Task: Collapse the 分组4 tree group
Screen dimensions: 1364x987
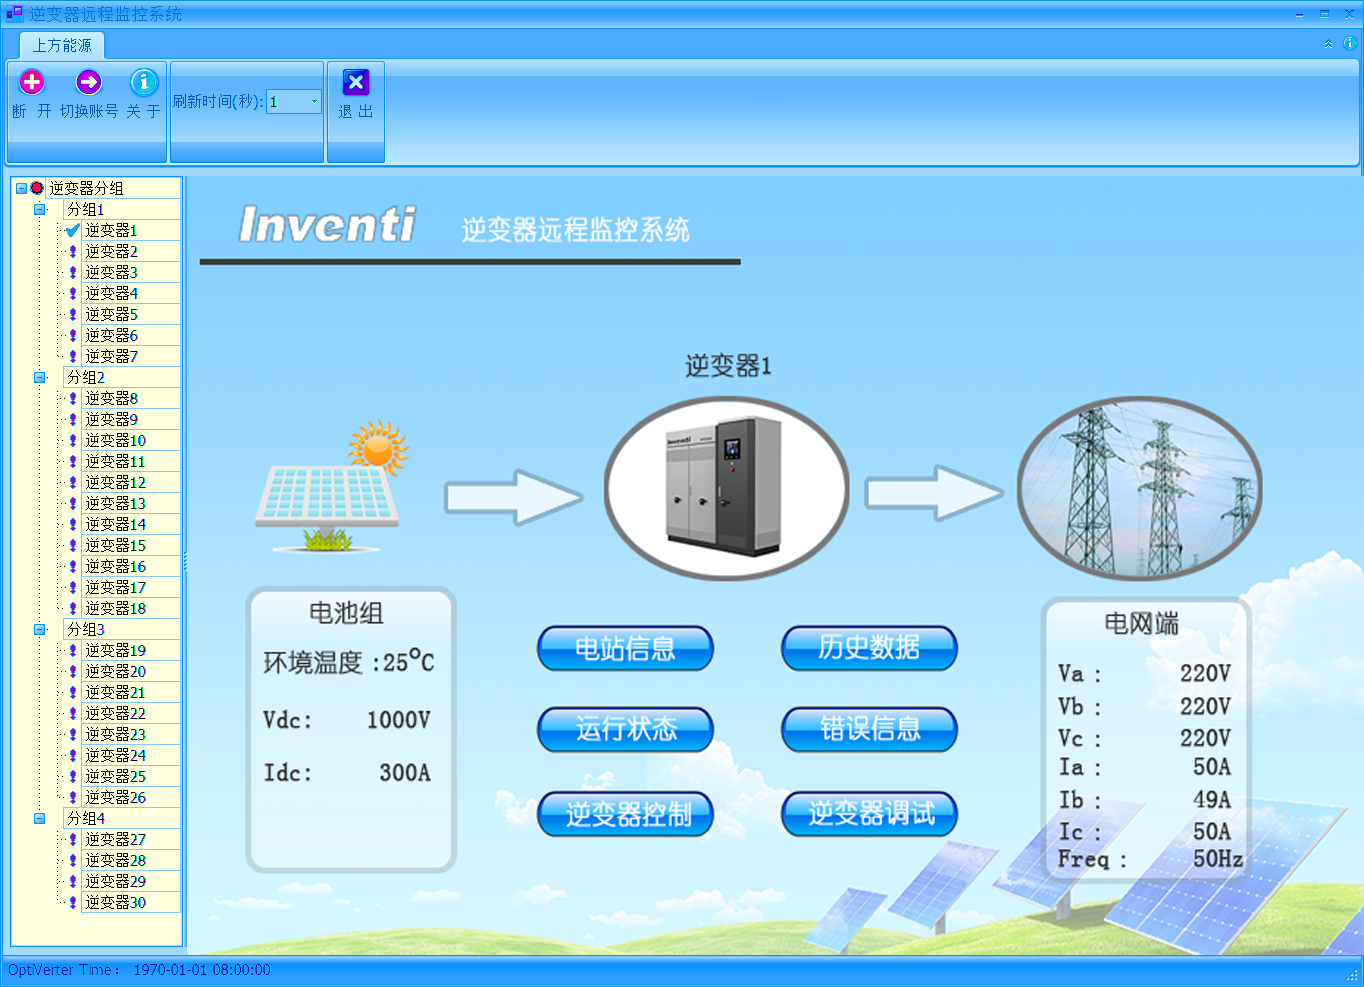Action: pyautogui.click(x=40, y=819)
